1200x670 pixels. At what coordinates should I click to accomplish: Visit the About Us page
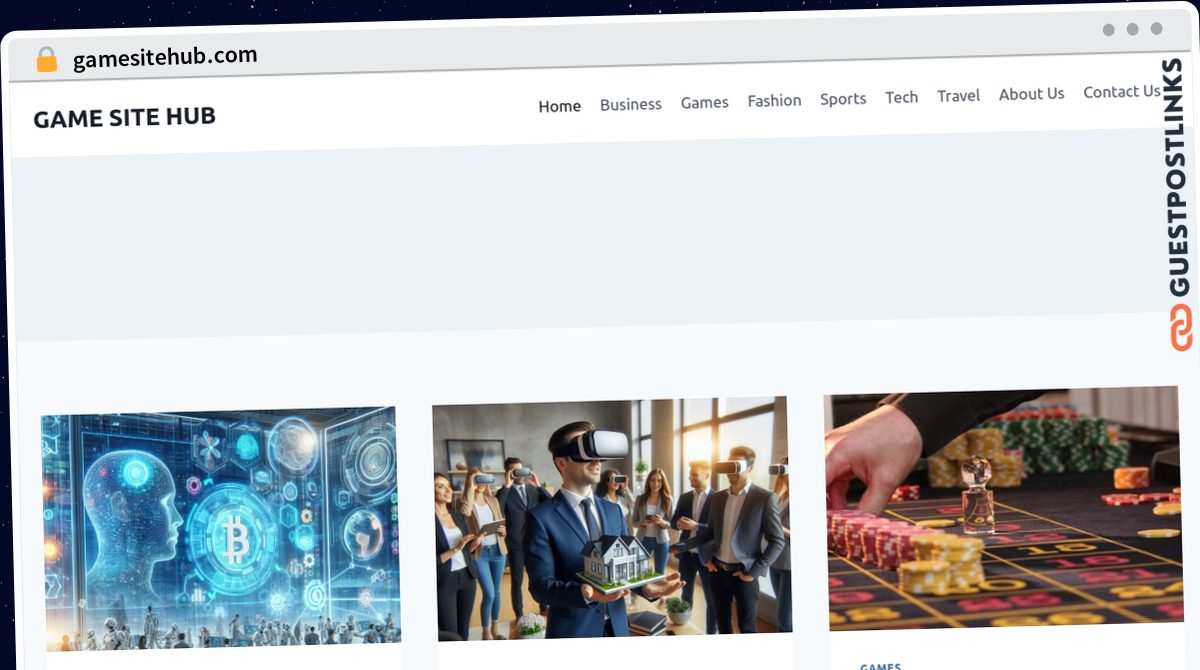point(1031,94)
